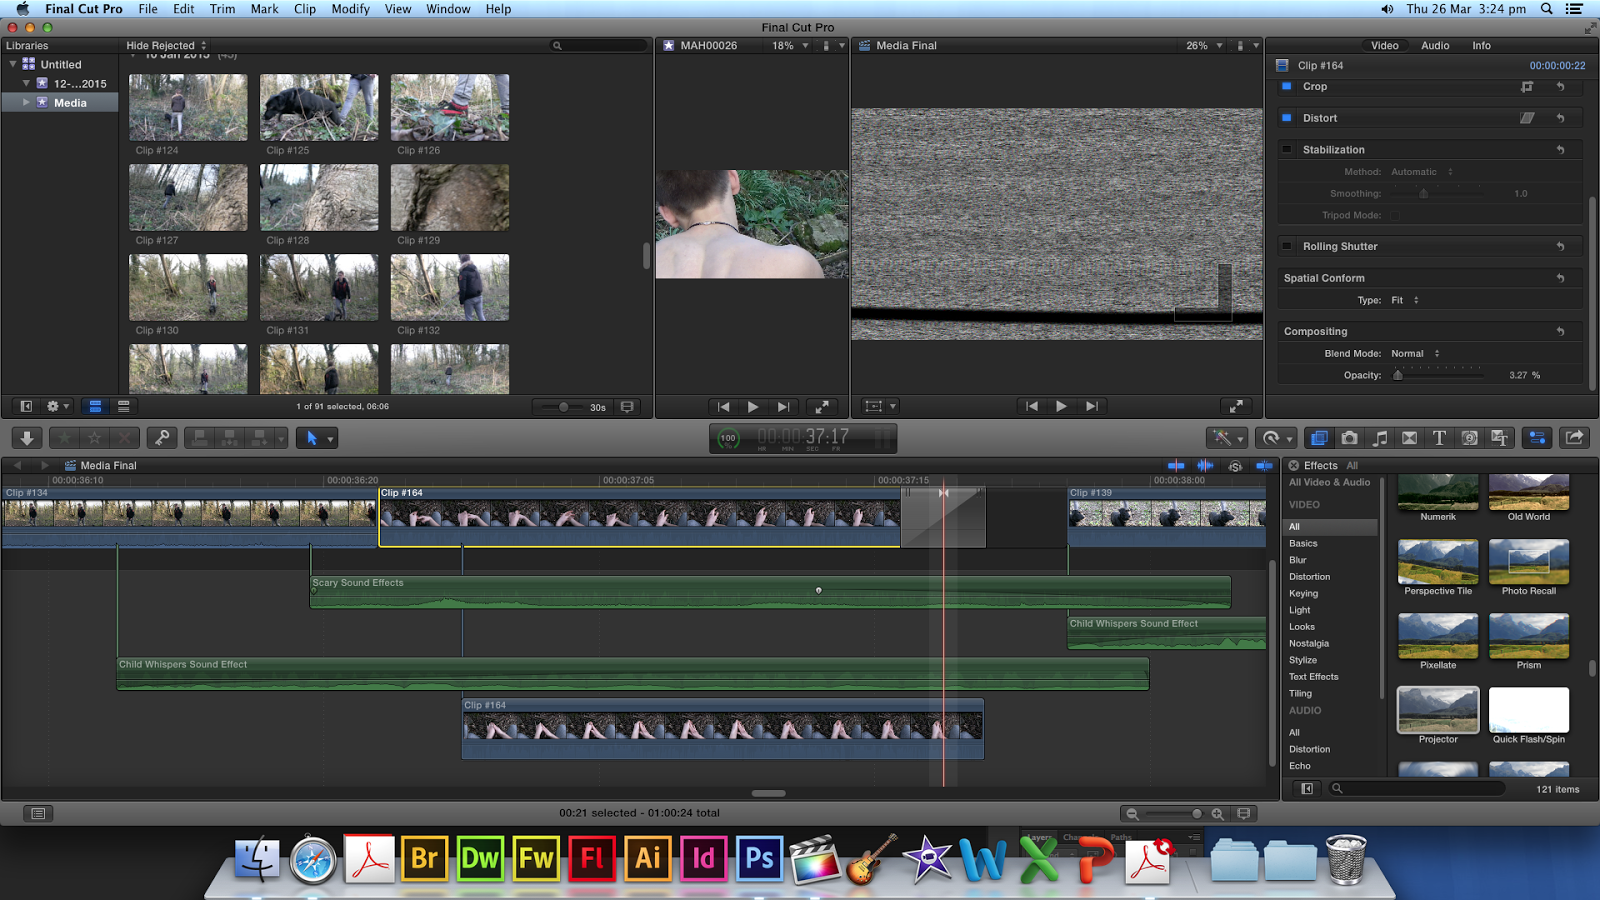This screenshot has width=1600, height=900.
Task: Mark selected clip as Favorite star
Action: [65, 438]
